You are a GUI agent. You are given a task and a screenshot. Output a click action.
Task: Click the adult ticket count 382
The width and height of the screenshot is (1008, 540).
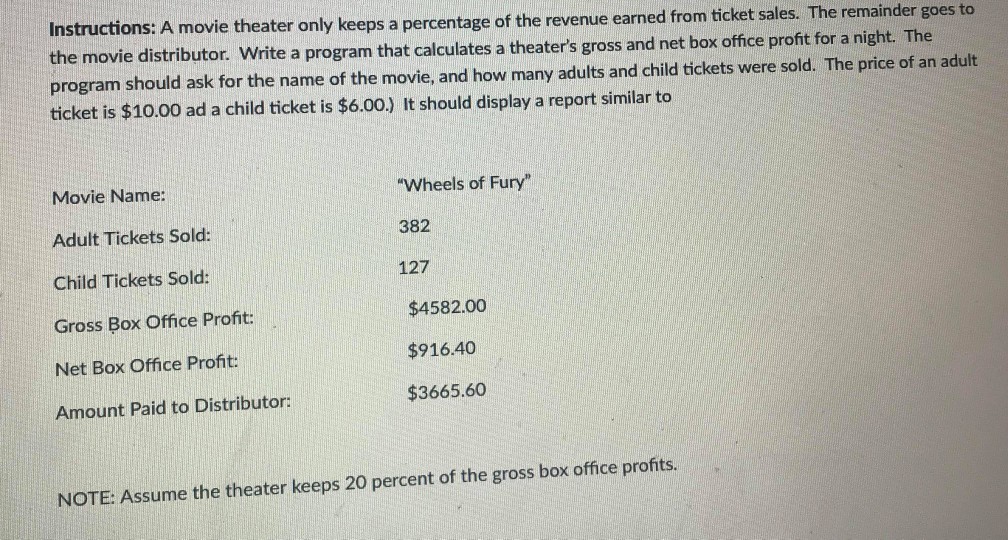click(414, 227)
